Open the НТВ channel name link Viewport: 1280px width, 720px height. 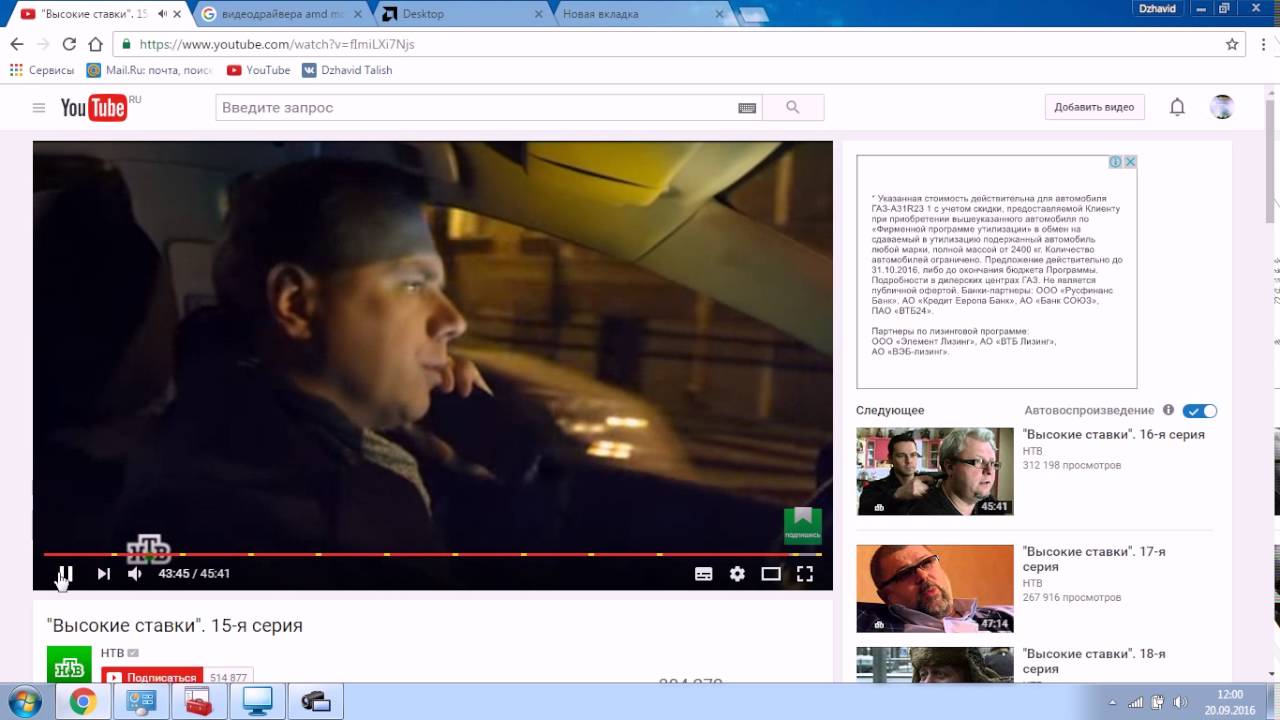112,653
